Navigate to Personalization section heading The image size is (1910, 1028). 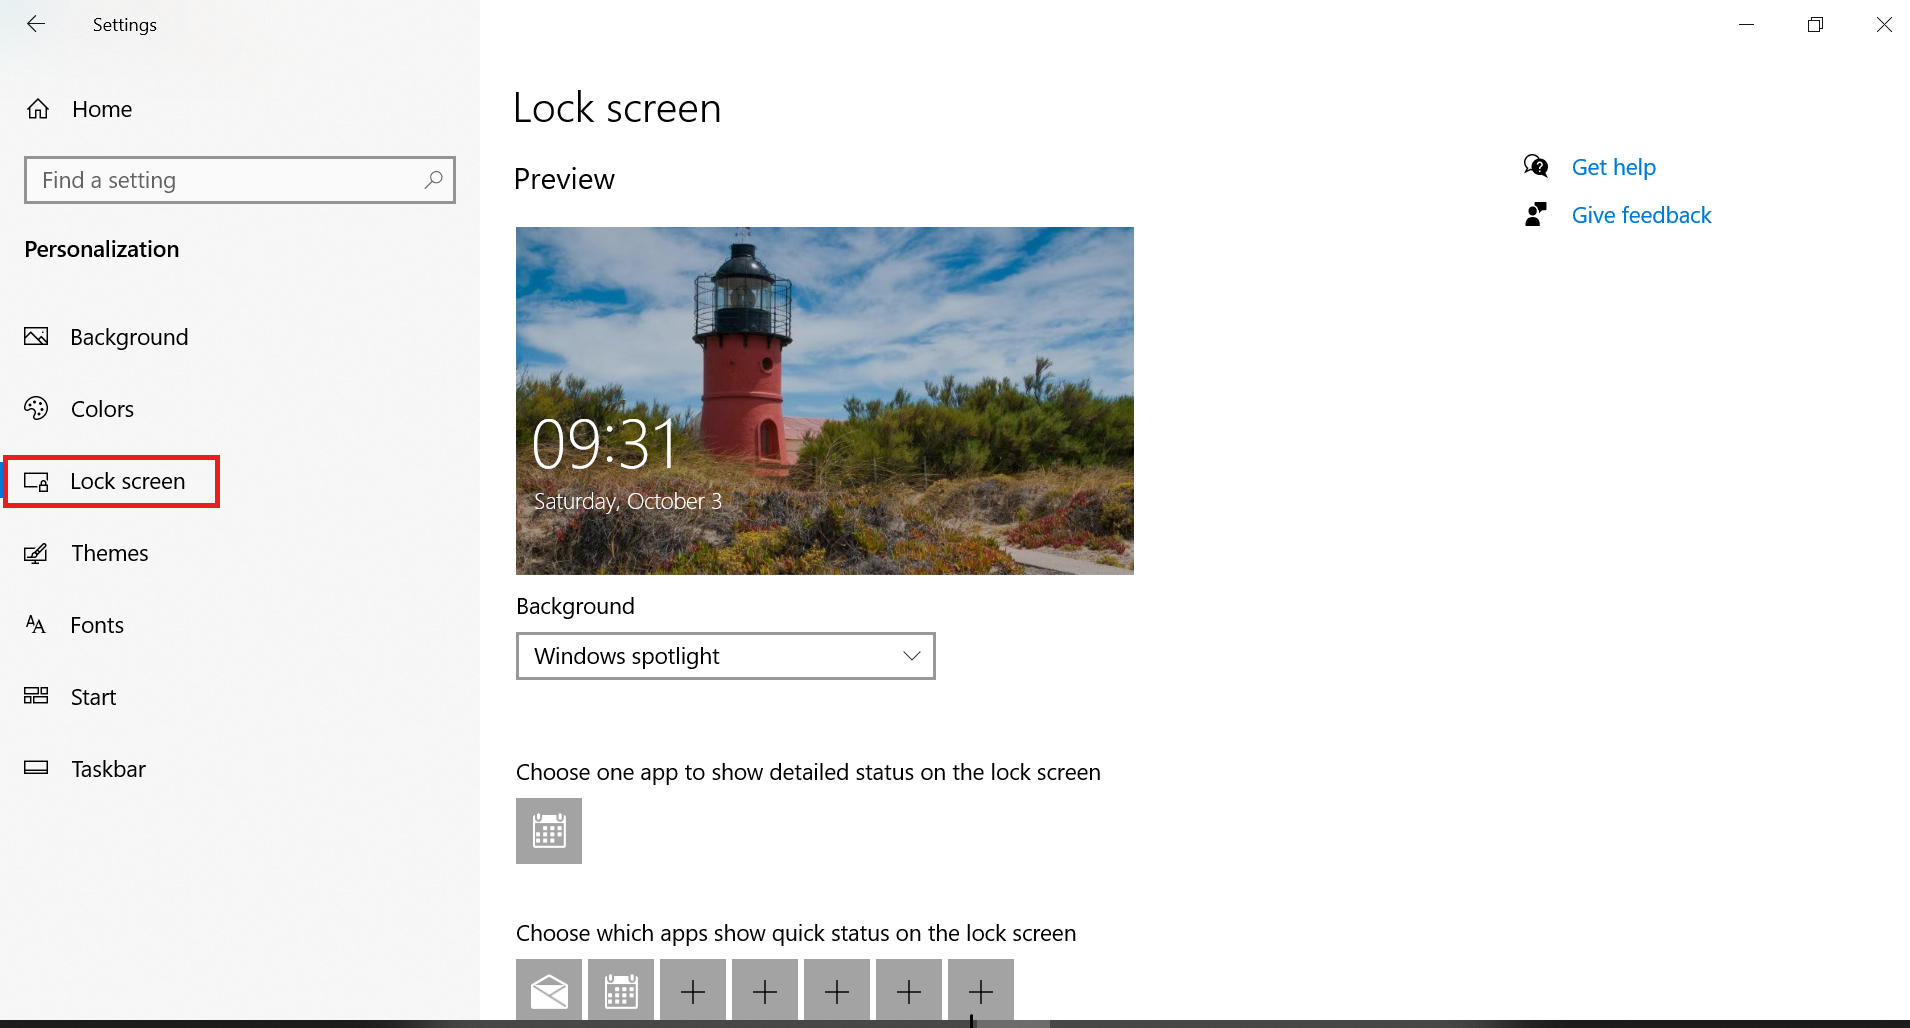coord(100,249)
